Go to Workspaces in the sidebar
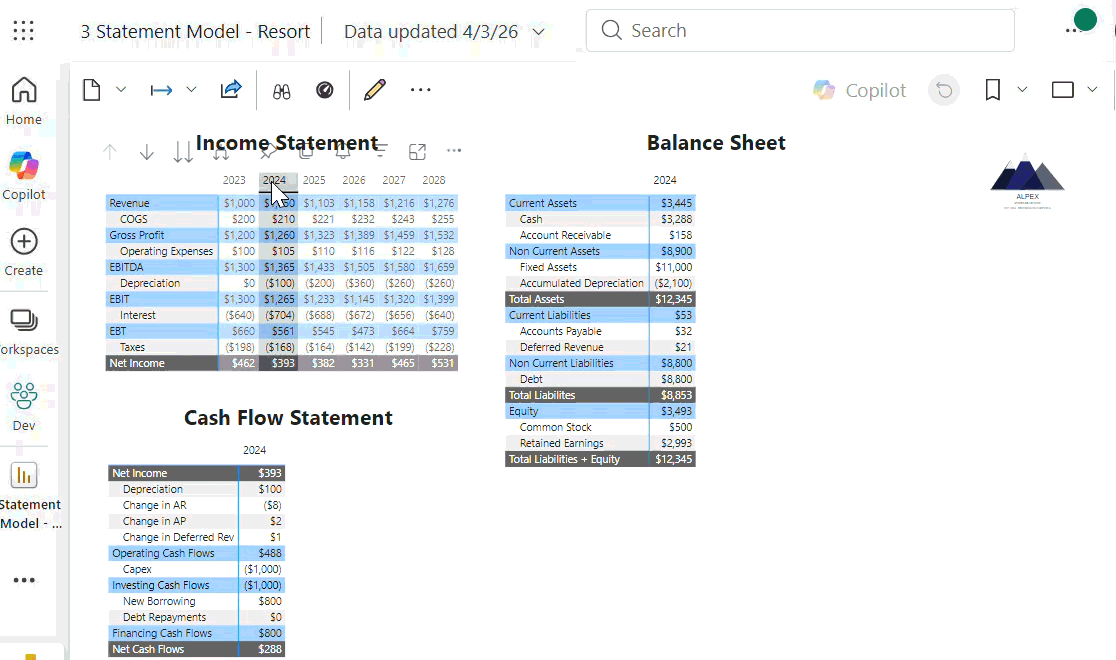Viewport: 1116px width, 660px height. 24,331
